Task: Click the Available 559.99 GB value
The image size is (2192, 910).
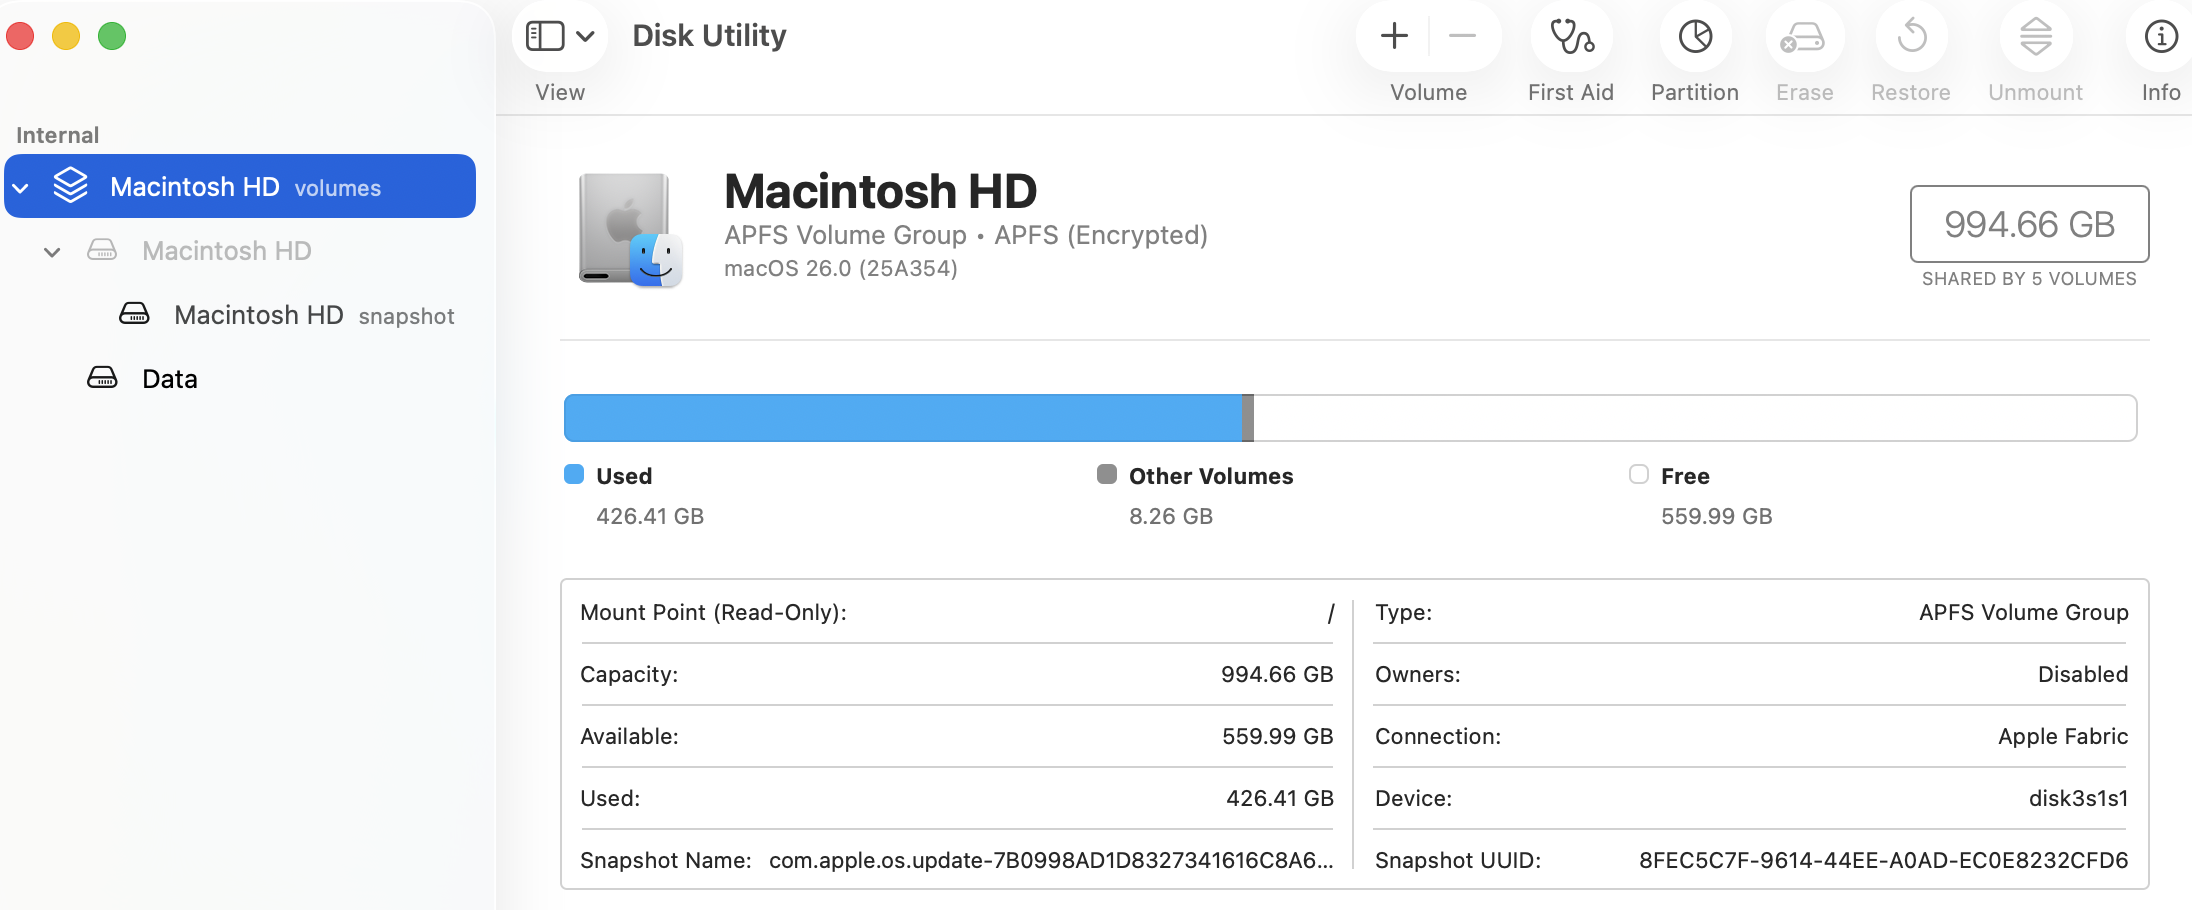Action: point(1278,736)
